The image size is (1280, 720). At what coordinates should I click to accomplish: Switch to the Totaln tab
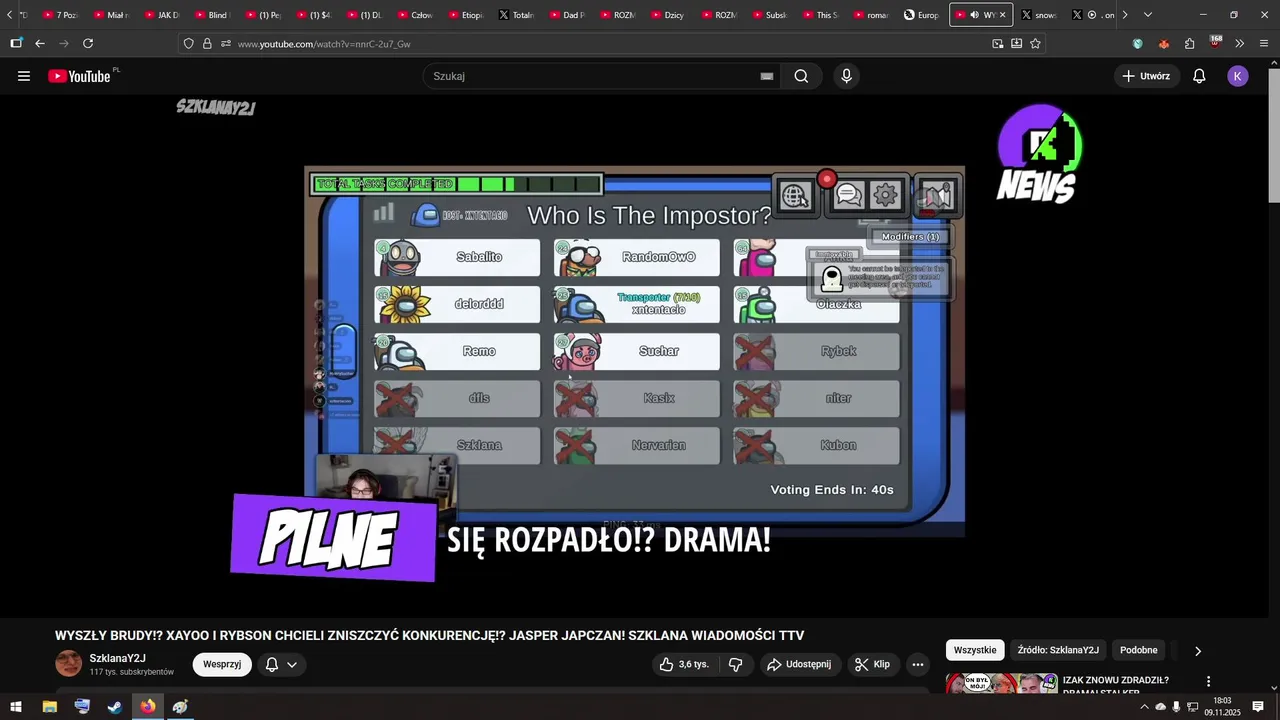[516, 15]
